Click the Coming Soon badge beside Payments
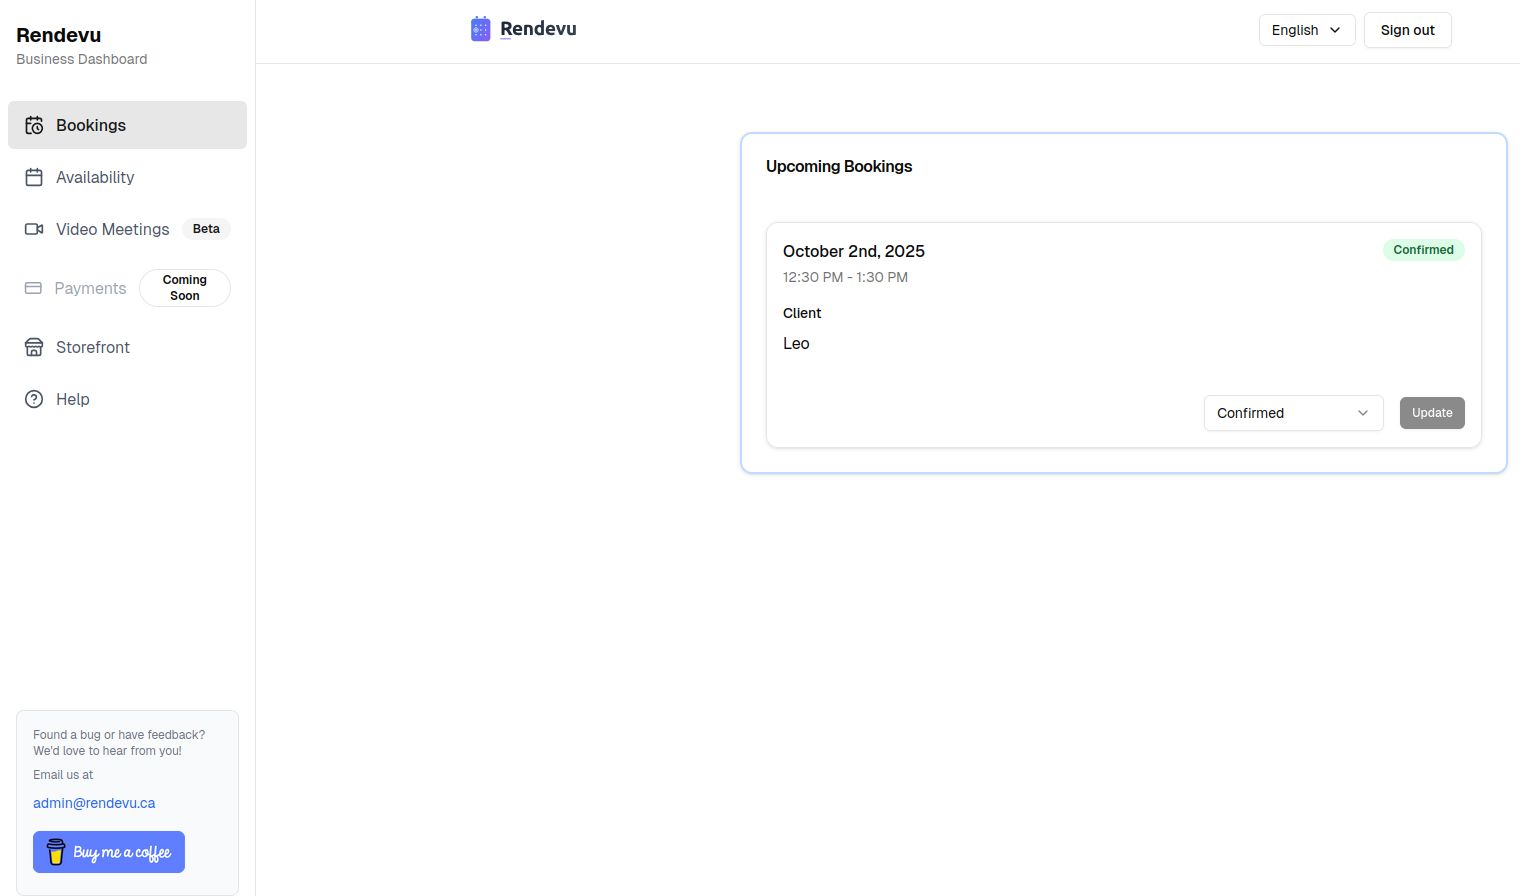 pyautogui.click(x=184, y=288)
